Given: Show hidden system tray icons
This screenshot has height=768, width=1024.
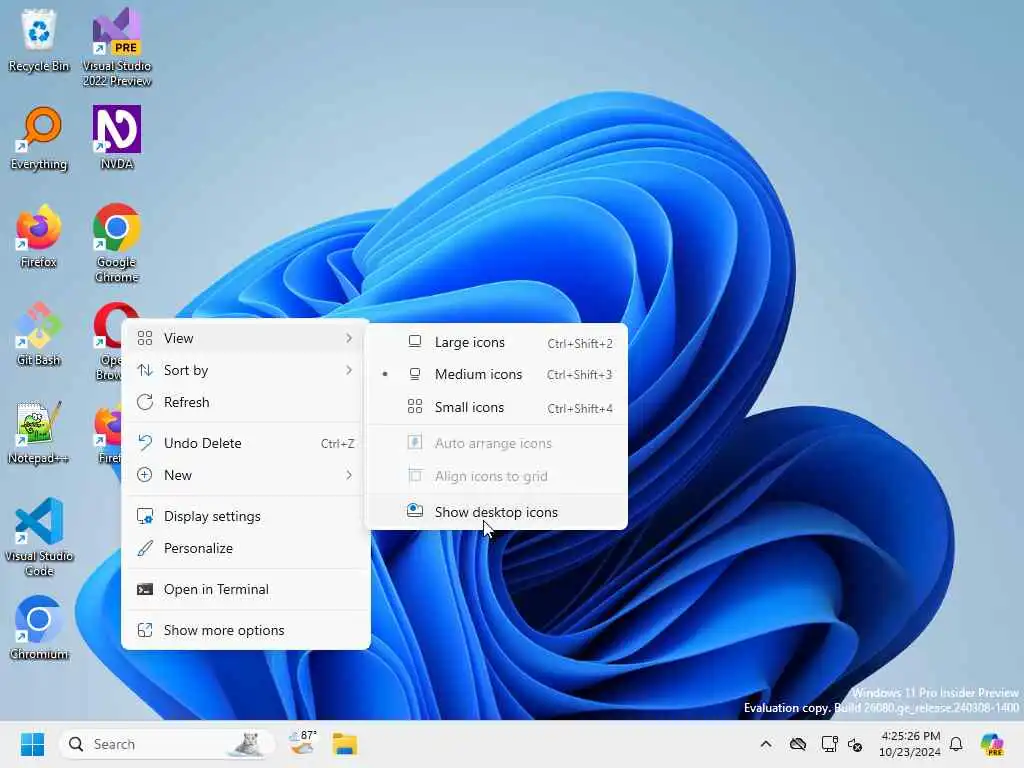Looking at the screenshot, I should click(x=766, y=744).
